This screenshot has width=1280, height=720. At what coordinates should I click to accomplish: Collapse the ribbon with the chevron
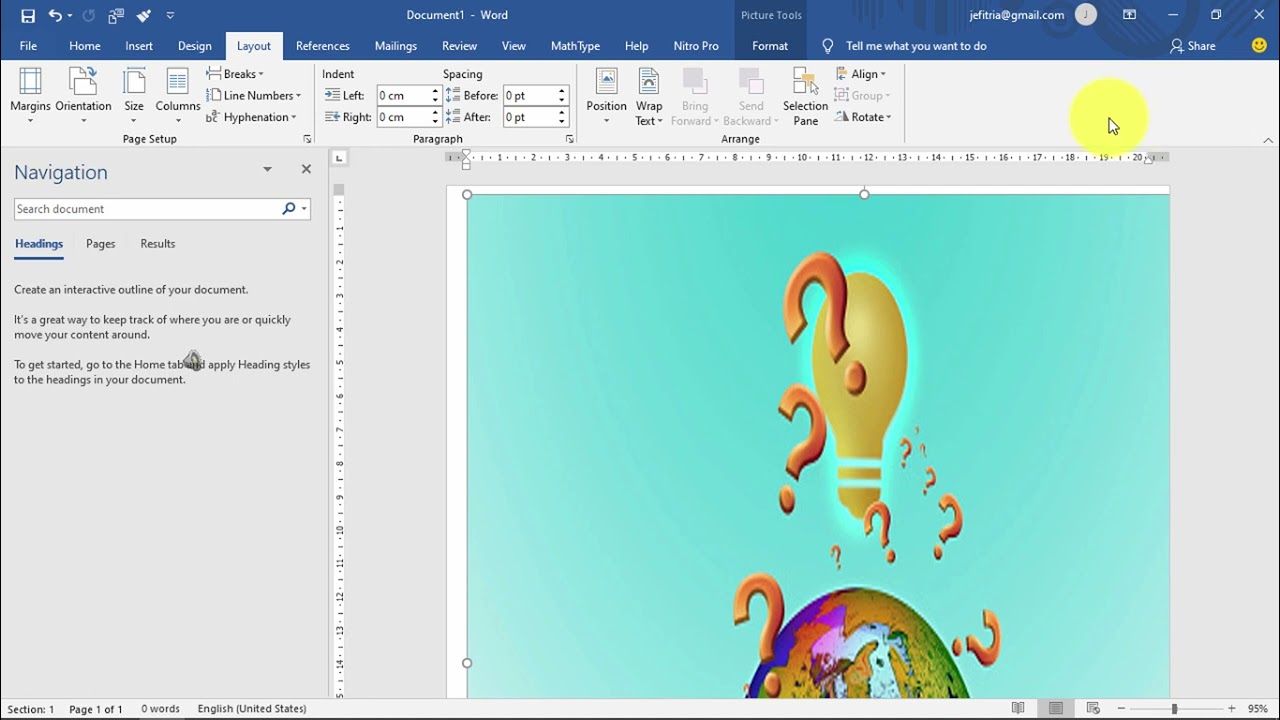click(x=1268, y=140)
